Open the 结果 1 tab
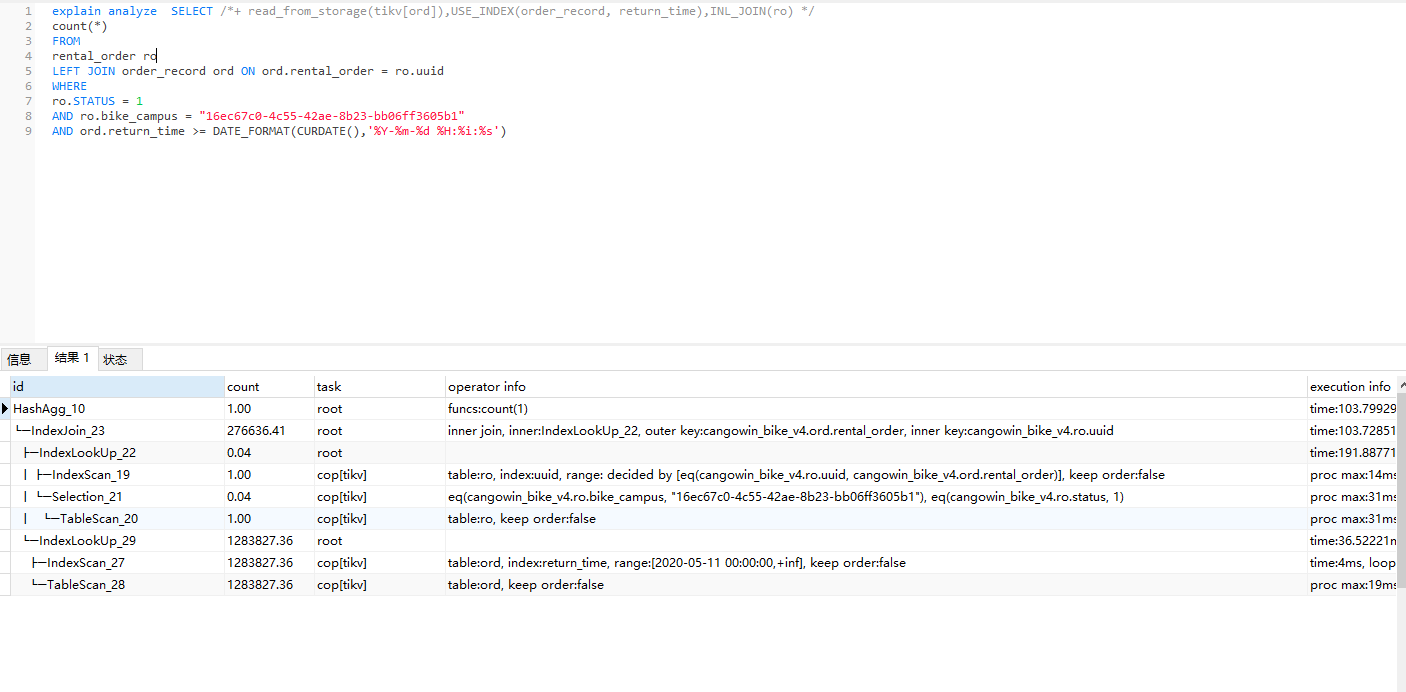The height and width of the screenshot is (692, 1406). [x=72, y=358]
